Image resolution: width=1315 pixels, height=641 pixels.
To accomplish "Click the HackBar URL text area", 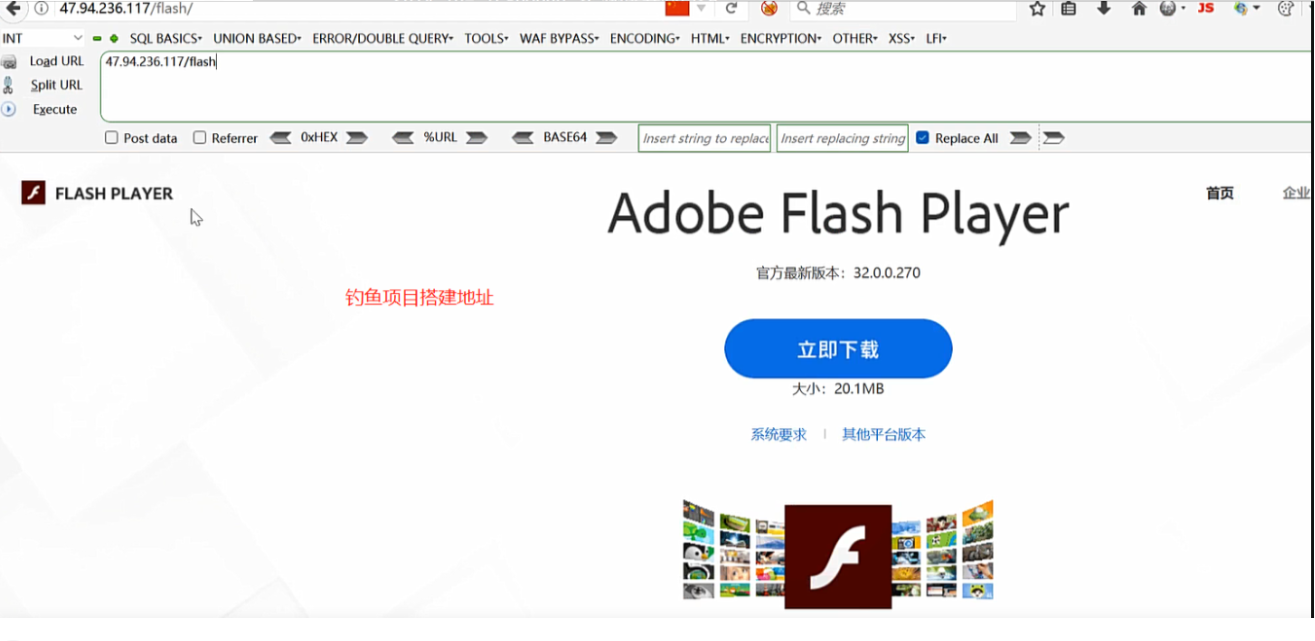I will (706, 86).
